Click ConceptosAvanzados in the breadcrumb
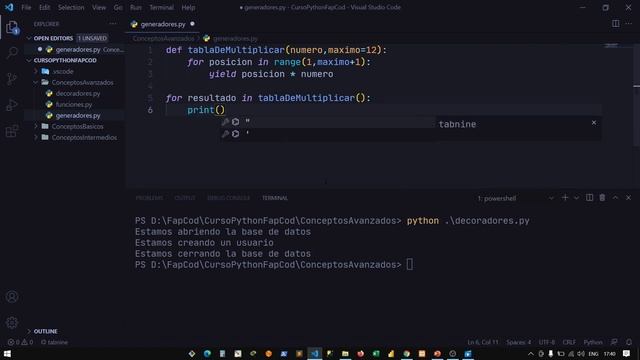640x360 pixels. [164, 38]
